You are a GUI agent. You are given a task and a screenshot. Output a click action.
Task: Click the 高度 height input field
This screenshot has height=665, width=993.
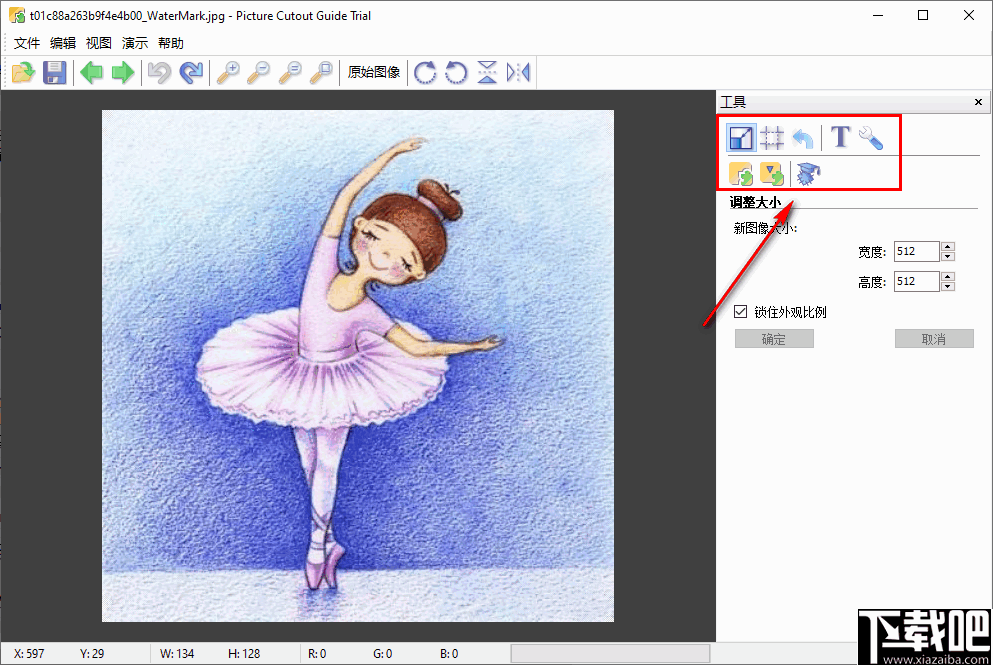(916, 281)
